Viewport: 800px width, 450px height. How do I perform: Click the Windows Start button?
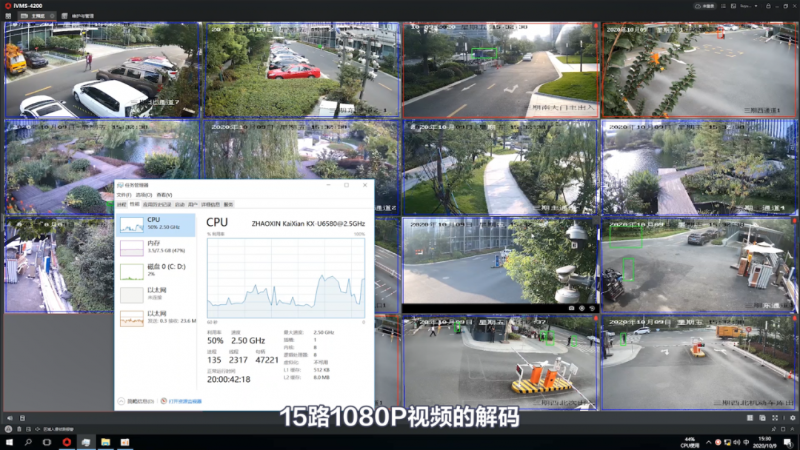[9, 441]
